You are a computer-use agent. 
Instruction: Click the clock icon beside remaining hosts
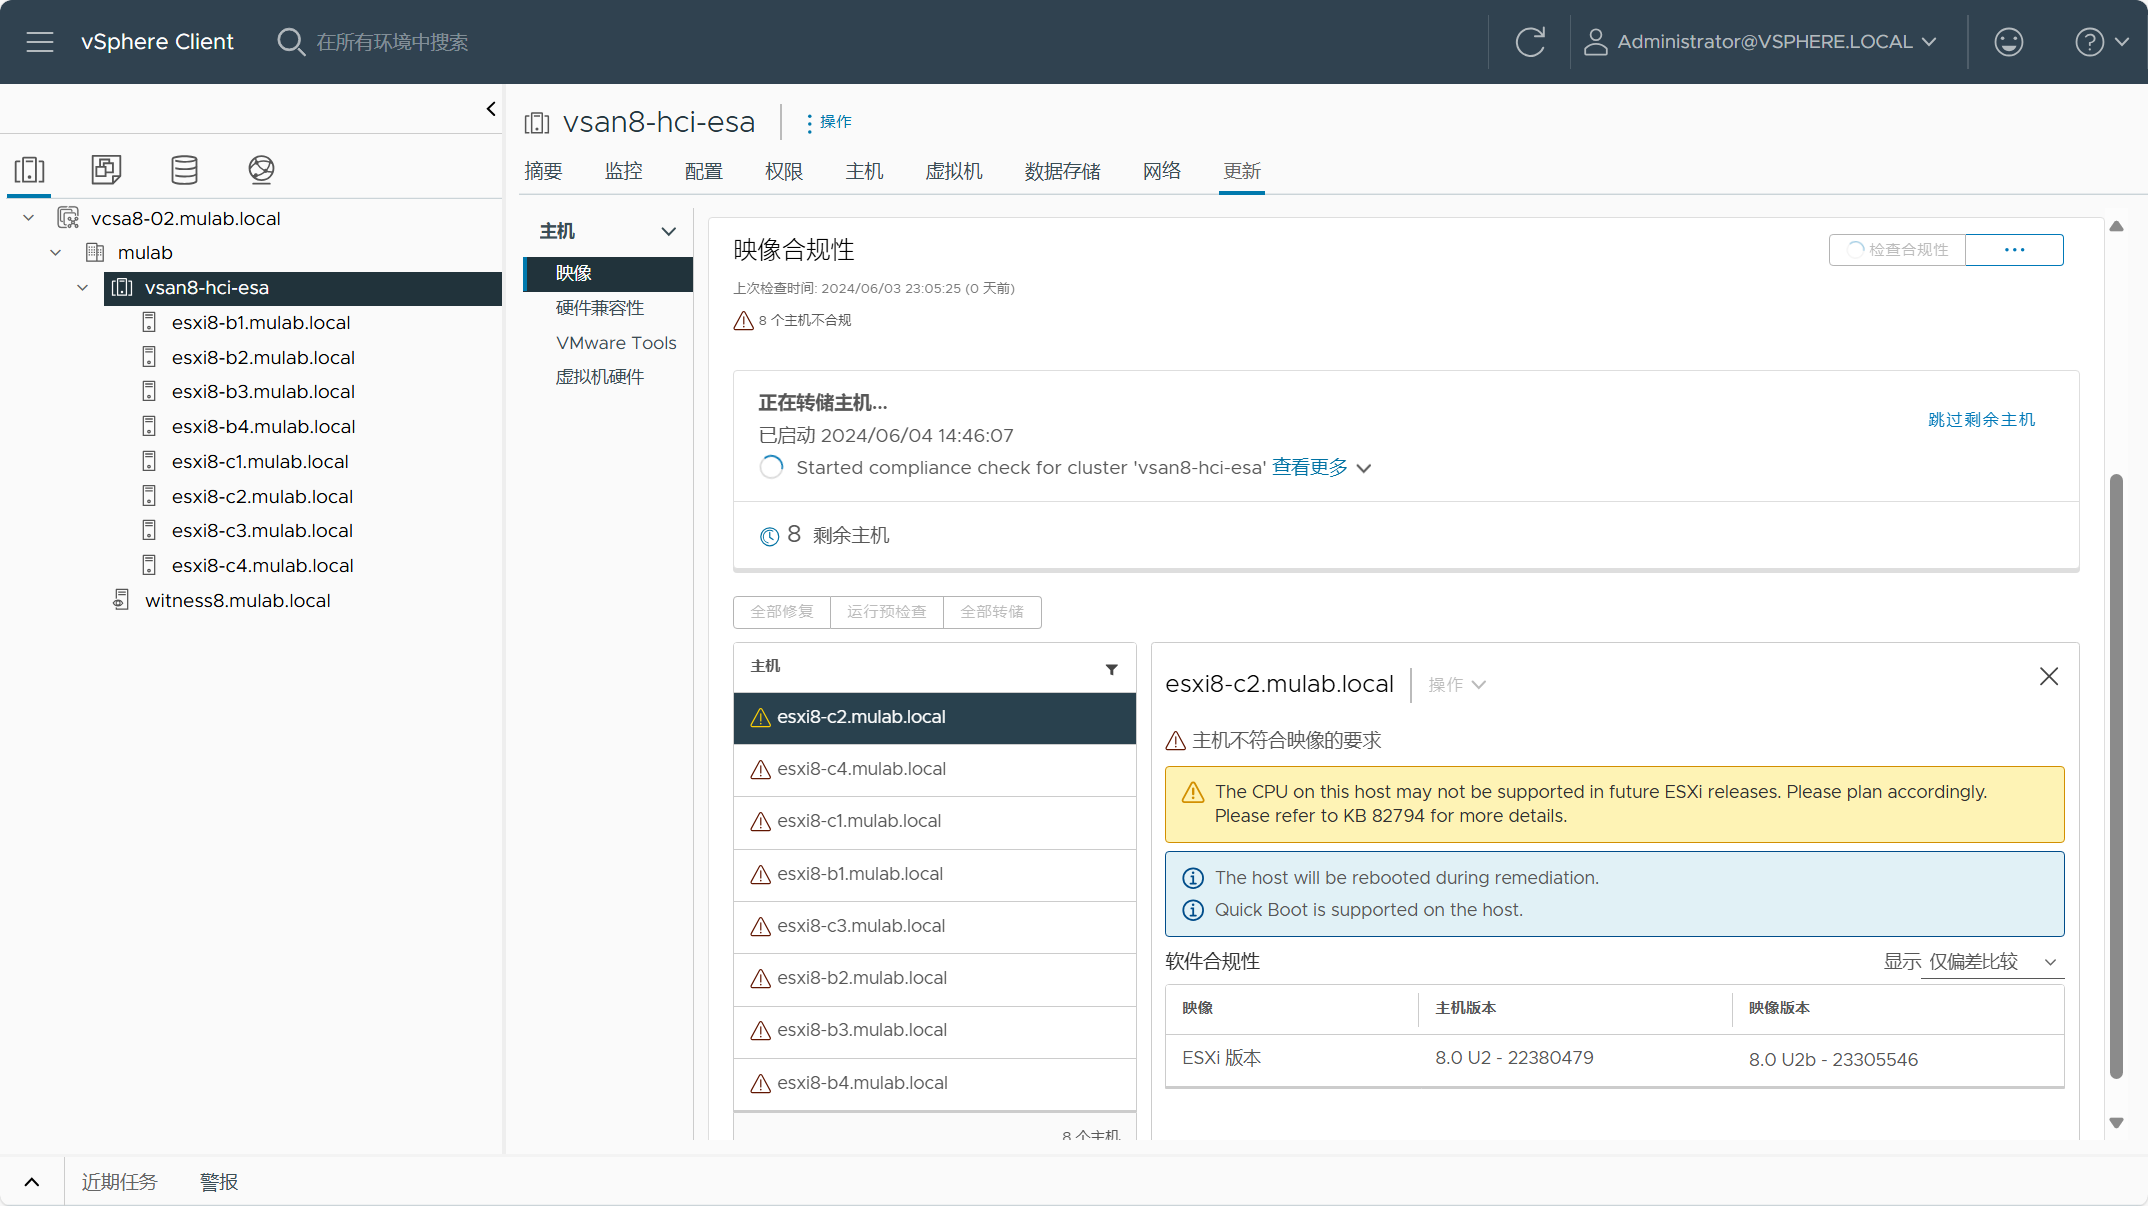click(769, 536)
